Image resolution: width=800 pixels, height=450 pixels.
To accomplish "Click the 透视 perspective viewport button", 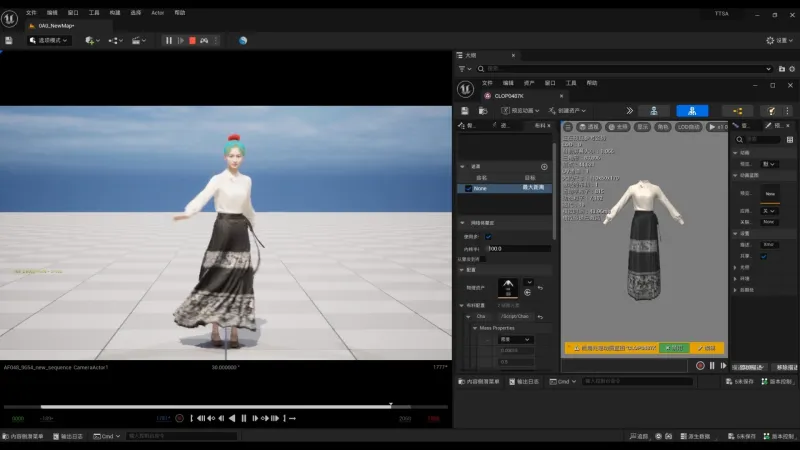I will tap(589, 127).
